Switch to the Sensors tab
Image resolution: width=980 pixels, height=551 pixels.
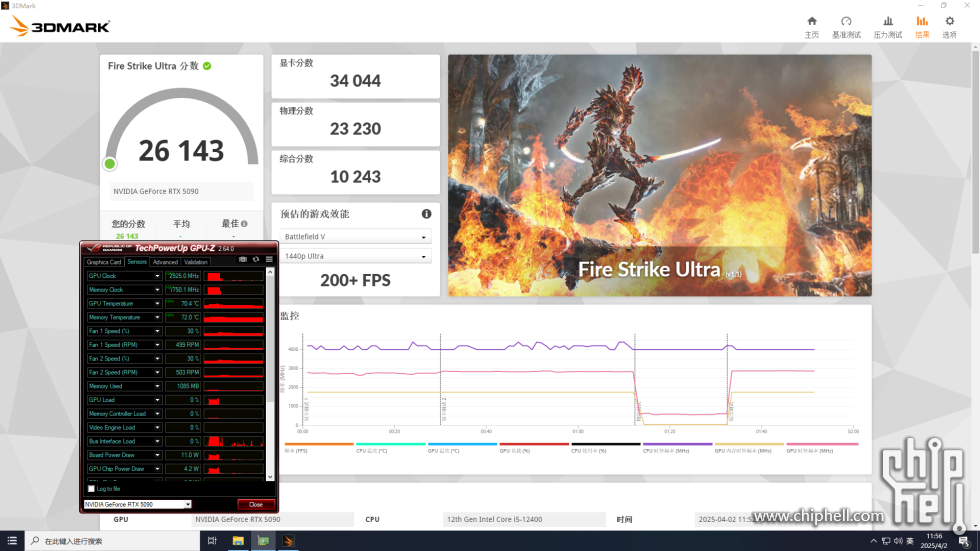click(x=137, y=262)
